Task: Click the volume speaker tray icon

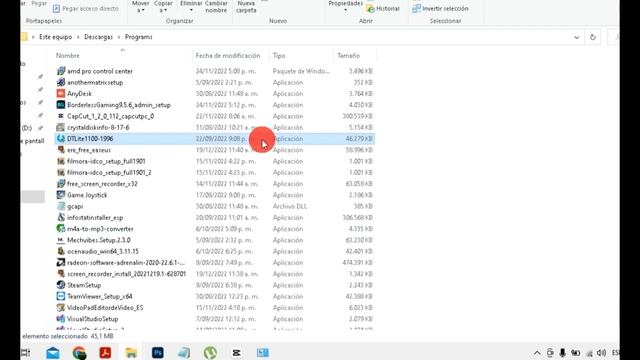Action: click(x=601, y=353)
